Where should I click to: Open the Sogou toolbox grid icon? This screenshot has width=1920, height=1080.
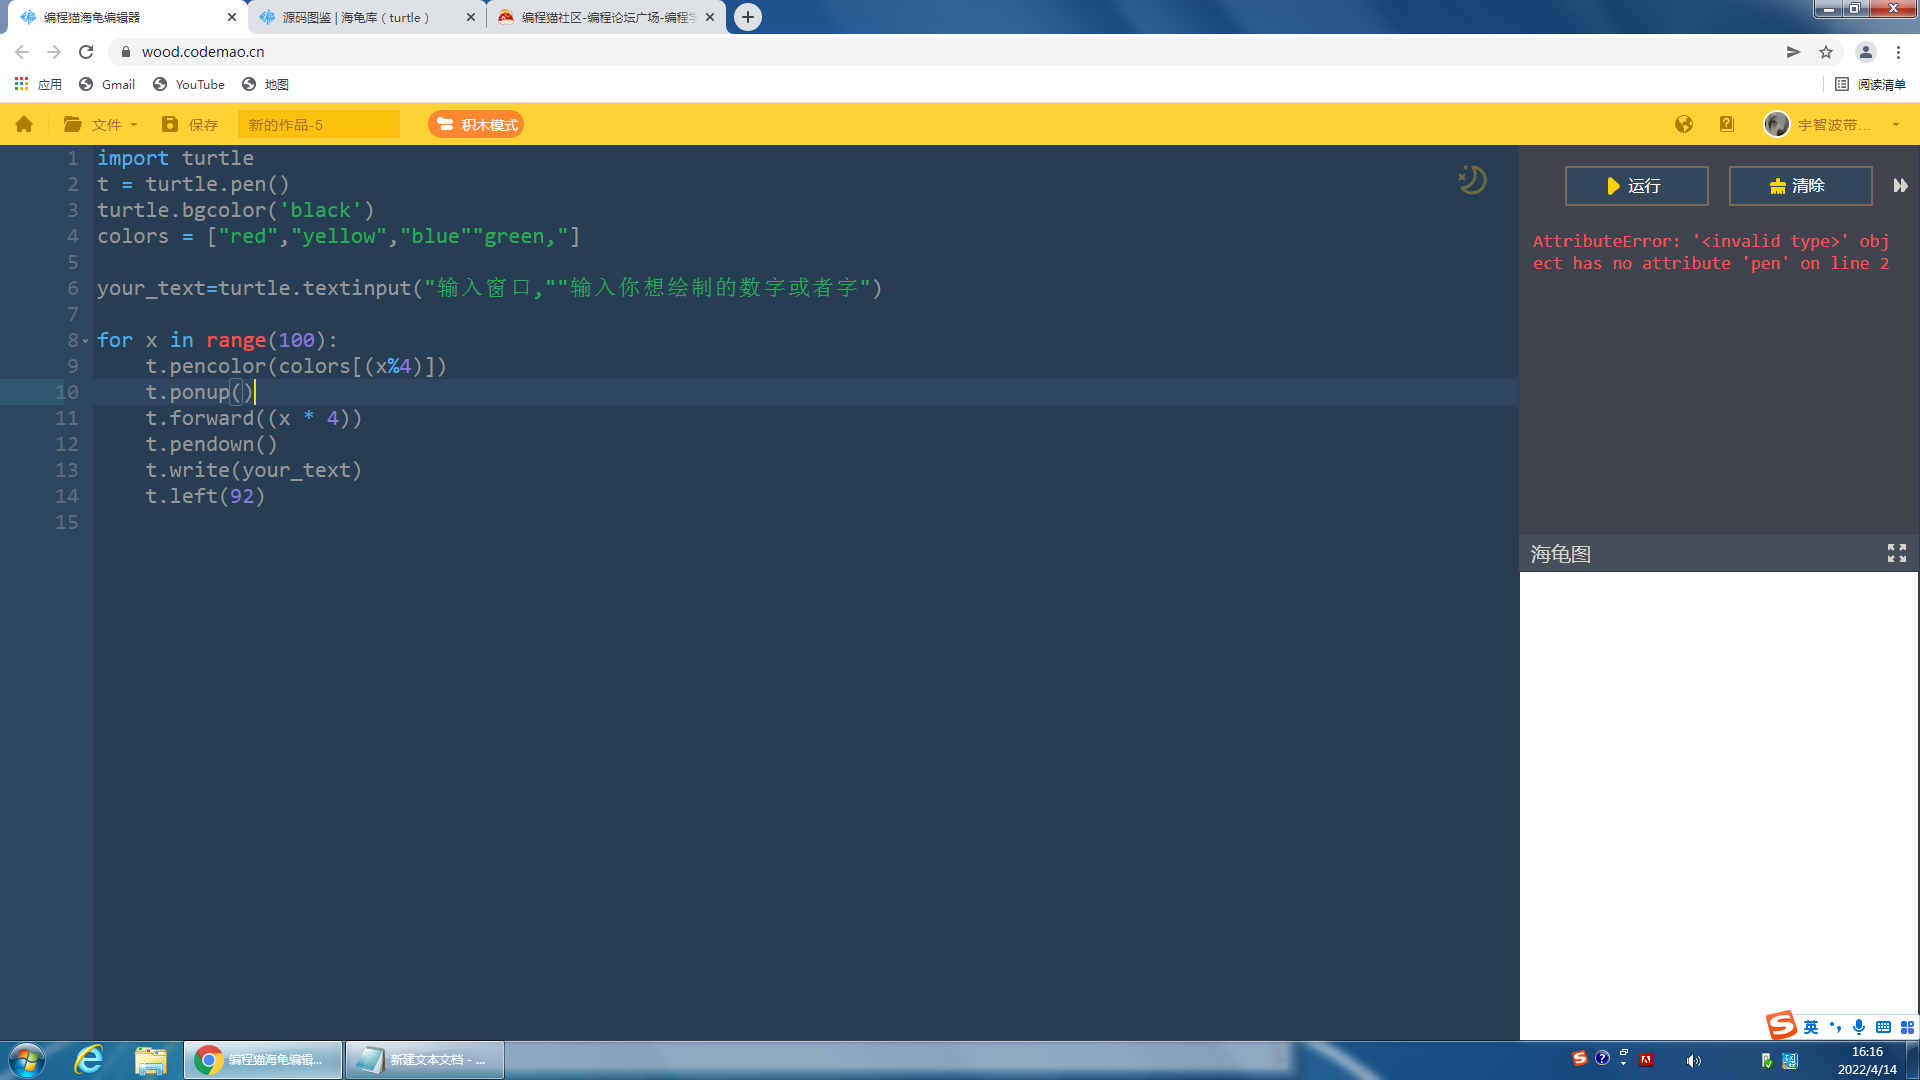click(x=1907, y=1027)
